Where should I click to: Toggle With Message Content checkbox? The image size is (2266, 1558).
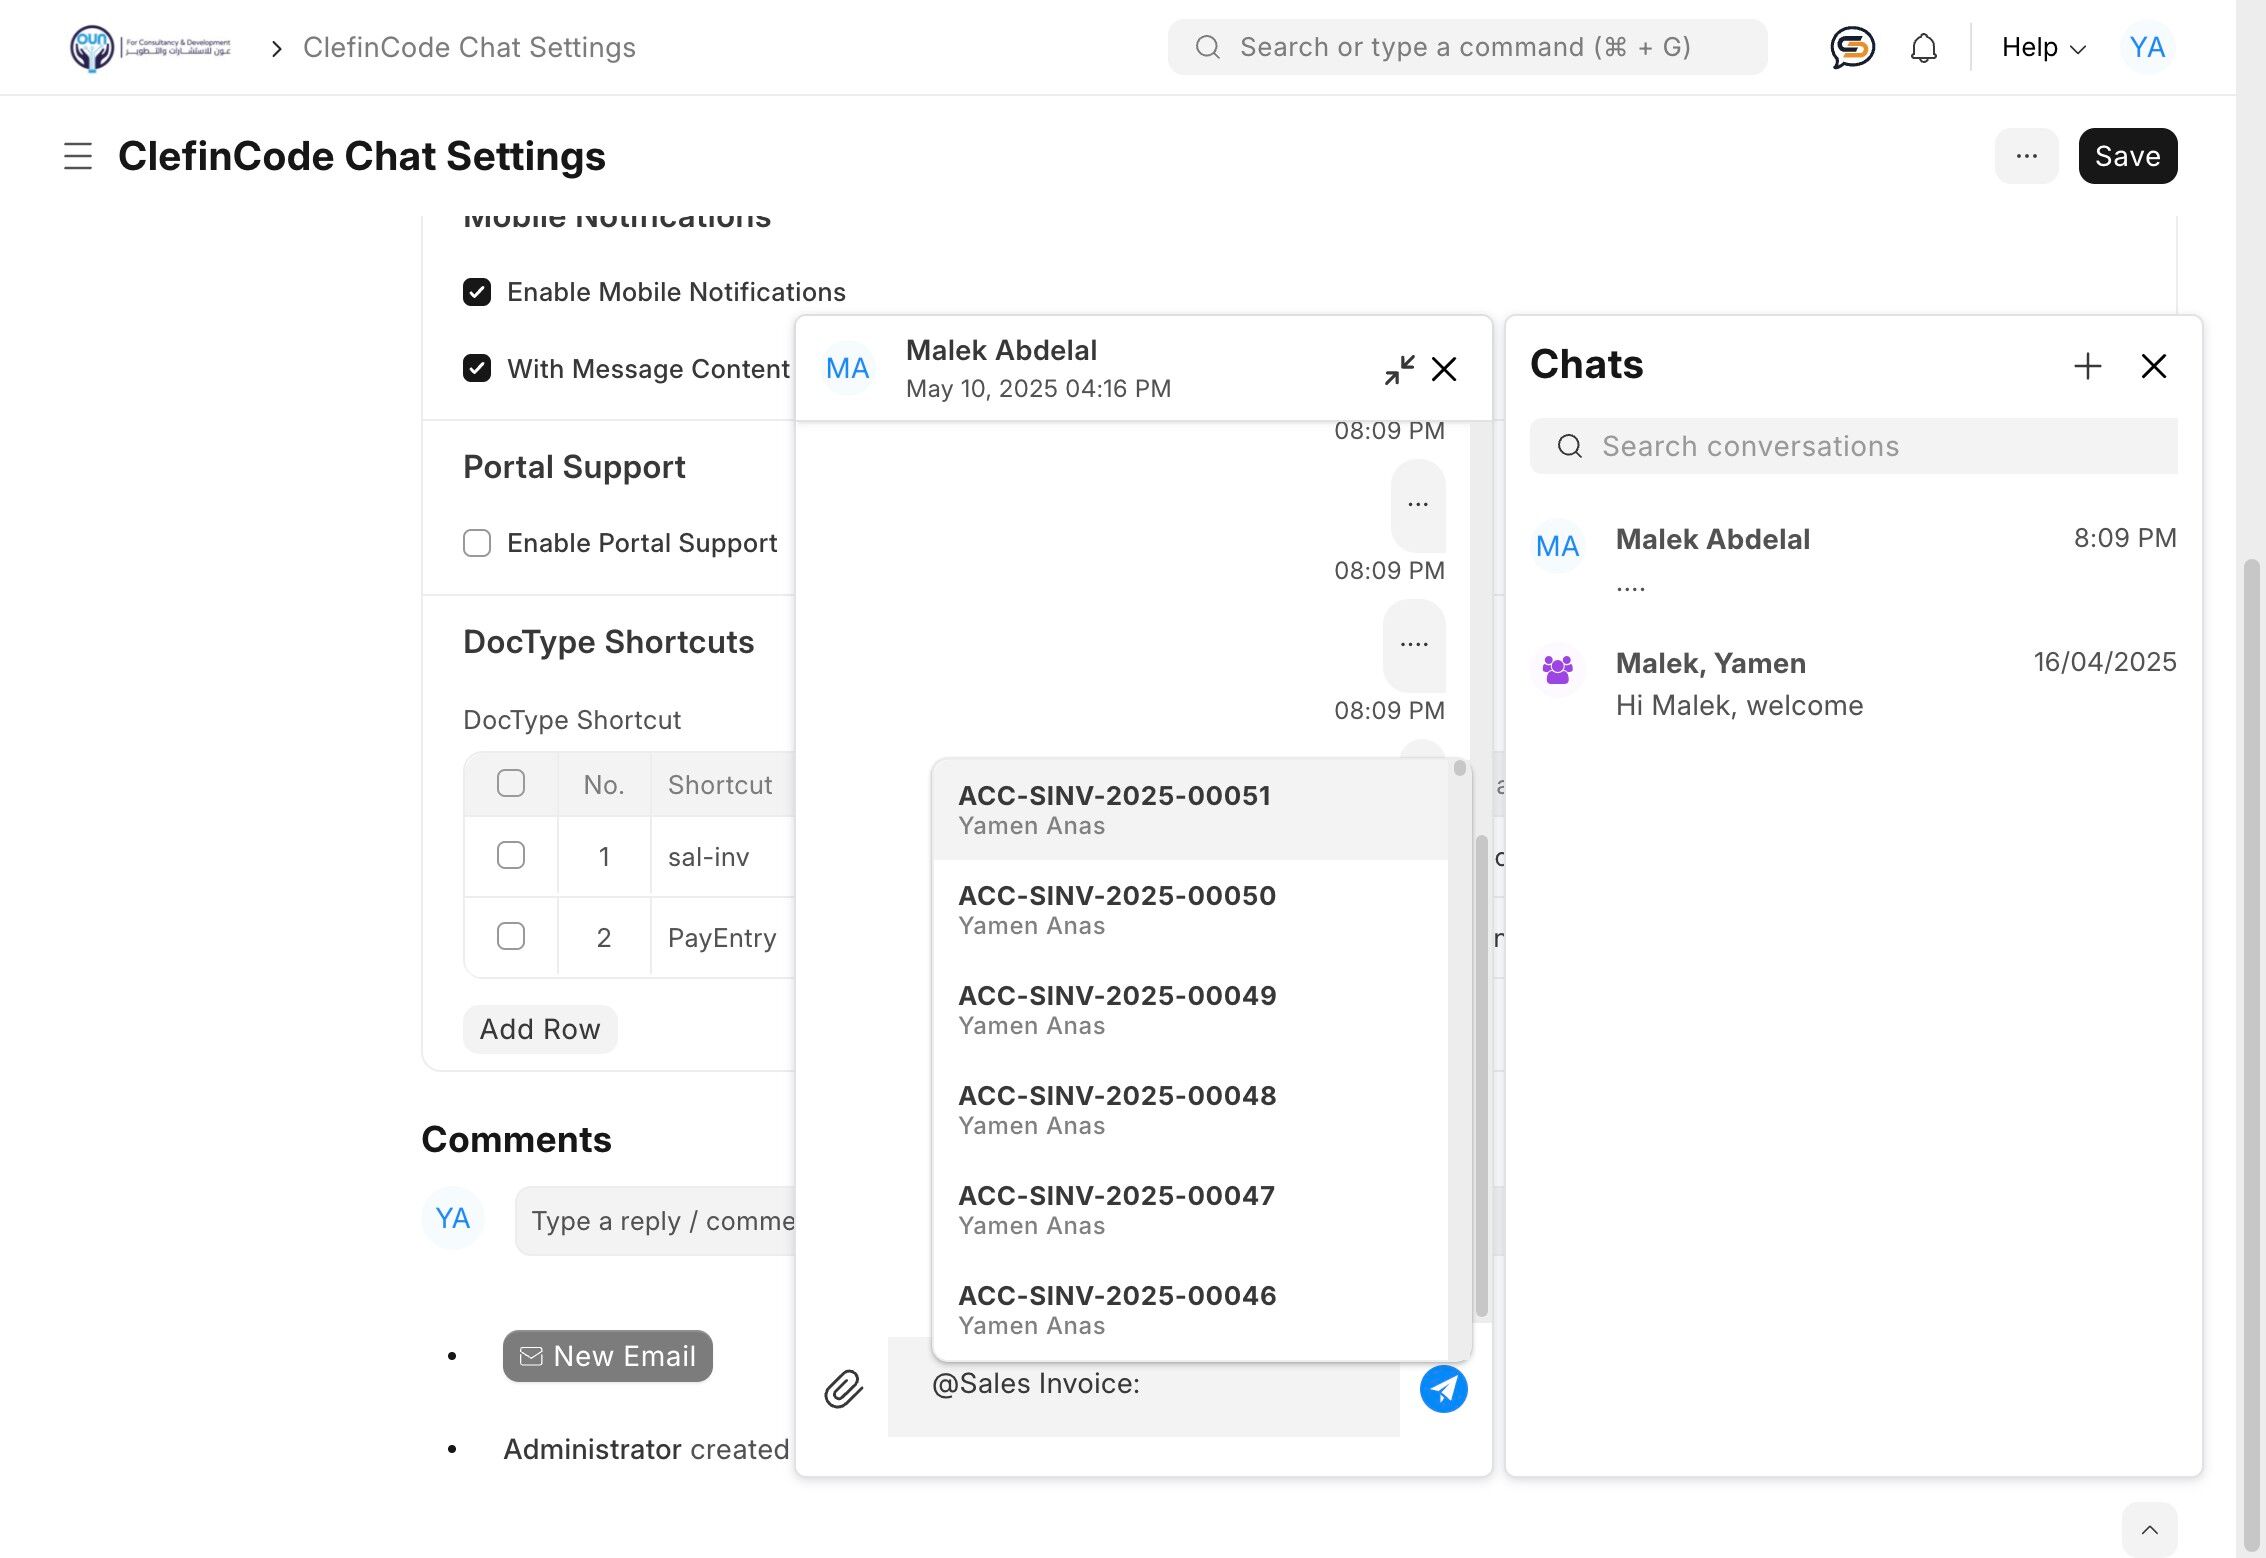click(x=477, y=368)
